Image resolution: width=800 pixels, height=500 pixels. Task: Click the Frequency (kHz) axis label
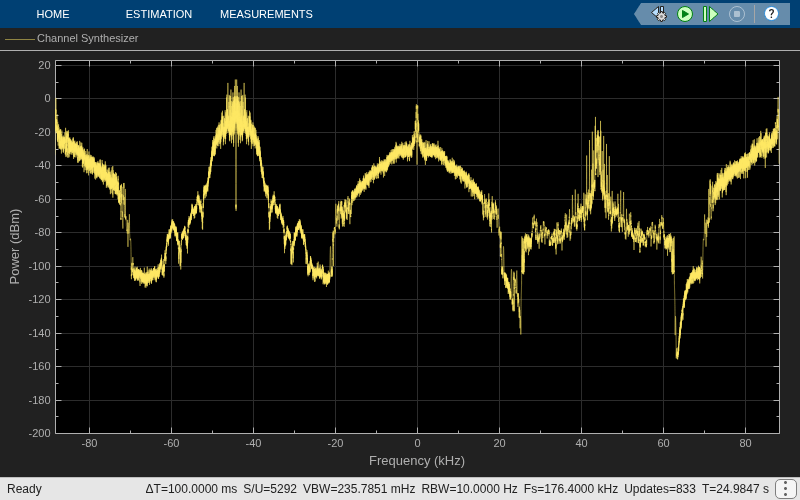click(417, 461)
